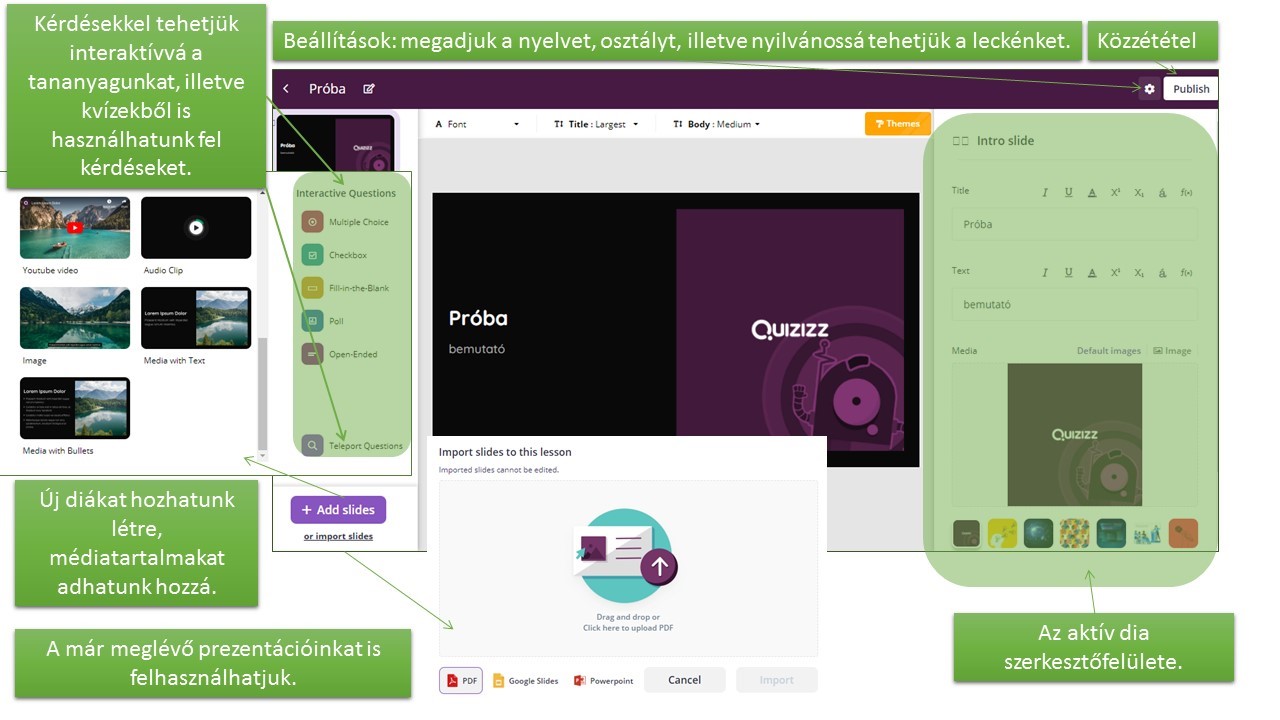This screenshot has height=720, width=1280.
Task: Click the Text field containing bemutató
Action: click(1073, 304)
